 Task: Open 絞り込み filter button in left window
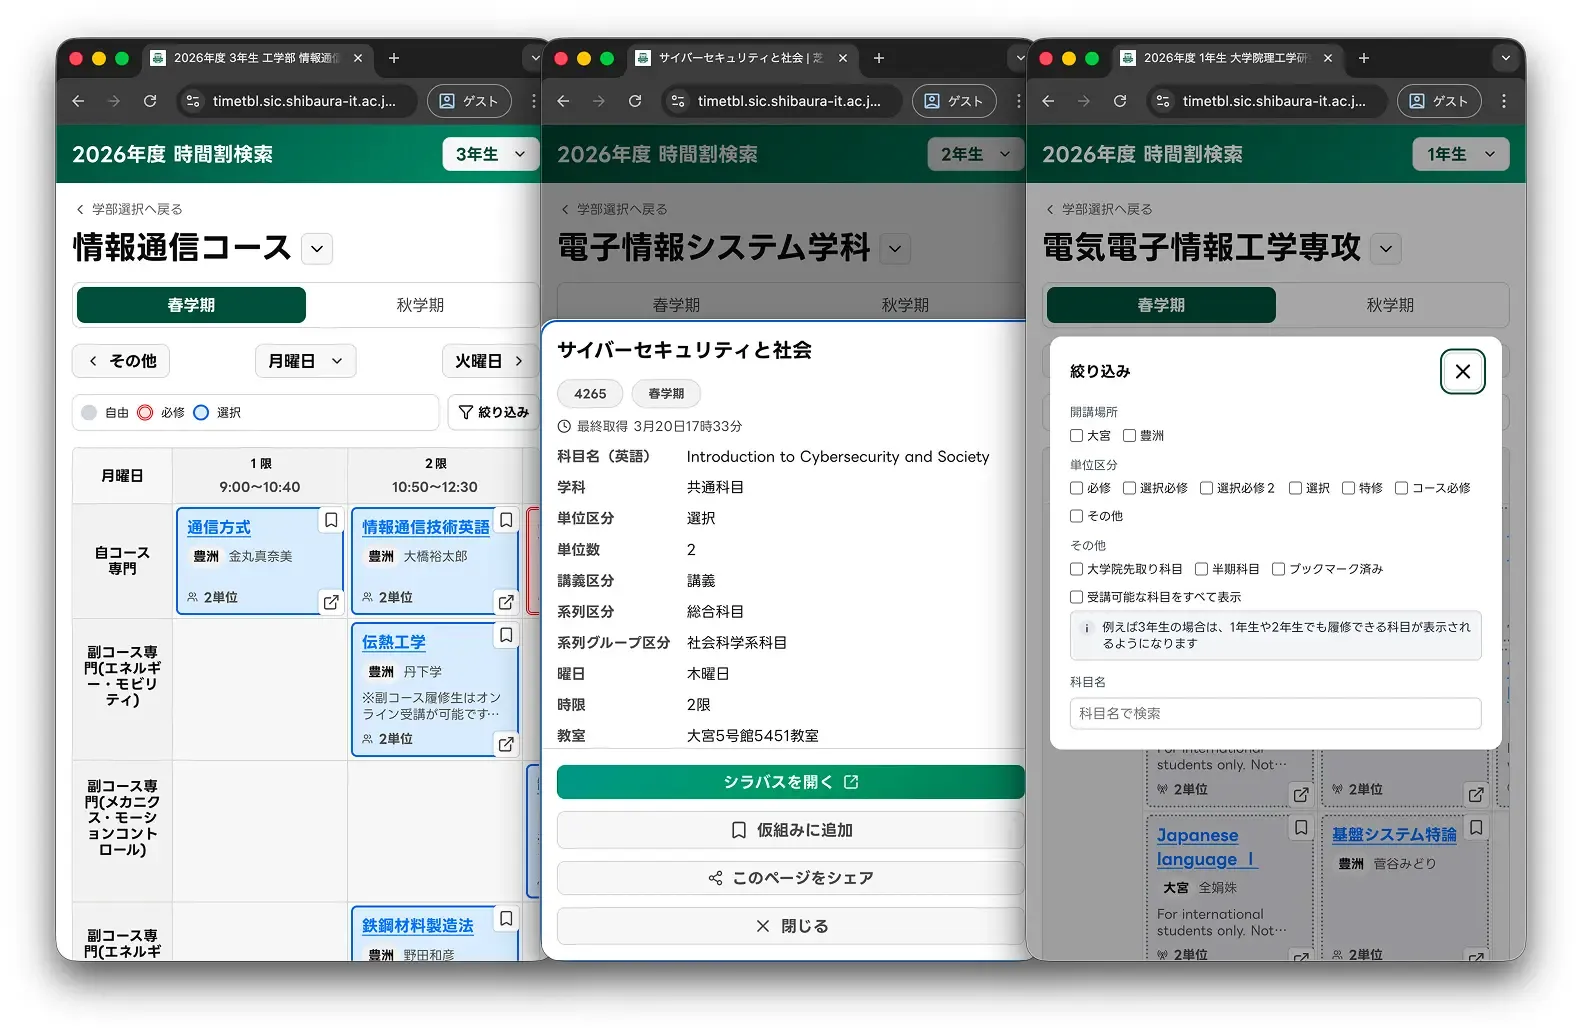point(493,412)
